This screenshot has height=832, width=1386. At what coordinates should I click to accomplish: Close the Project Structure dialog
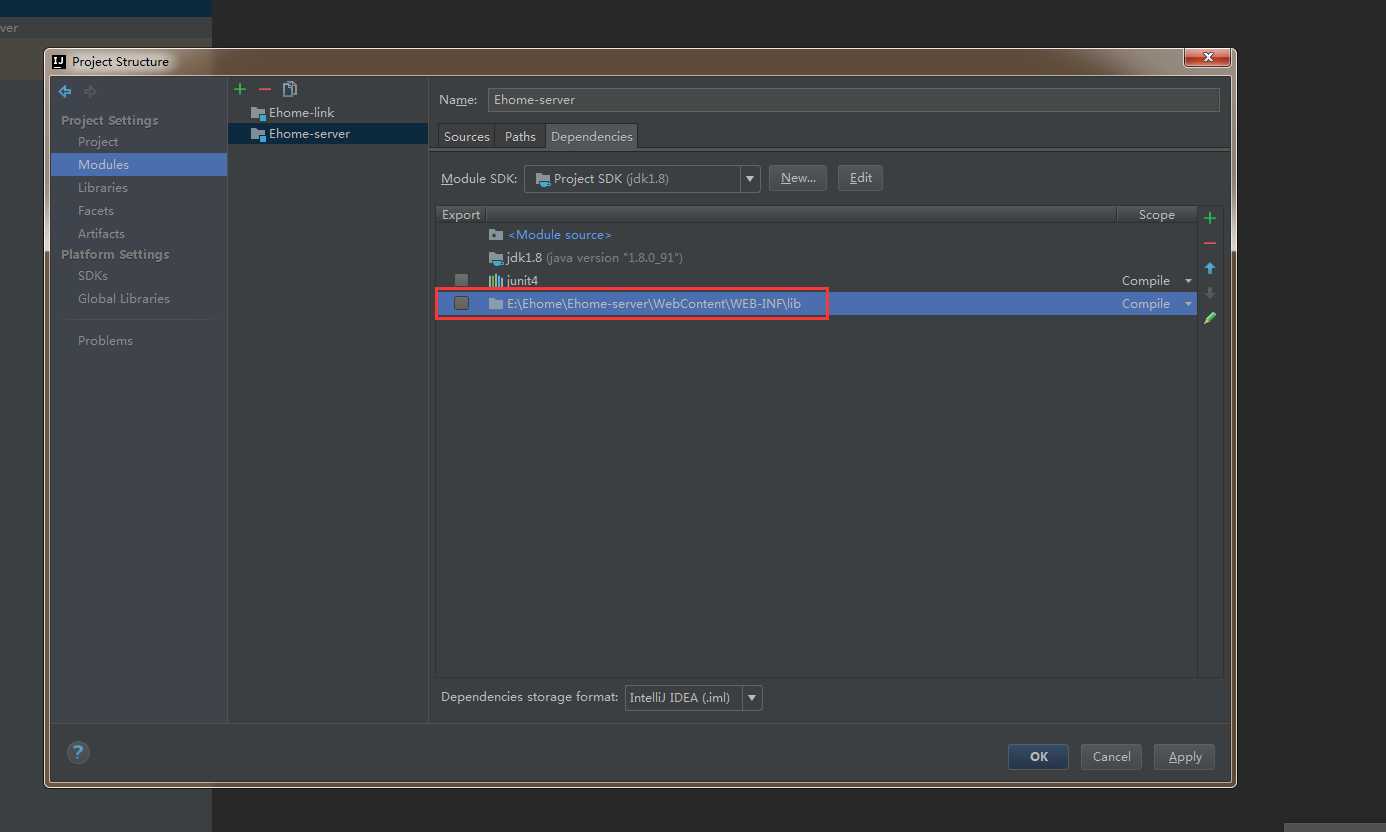tap(1206, 58)
